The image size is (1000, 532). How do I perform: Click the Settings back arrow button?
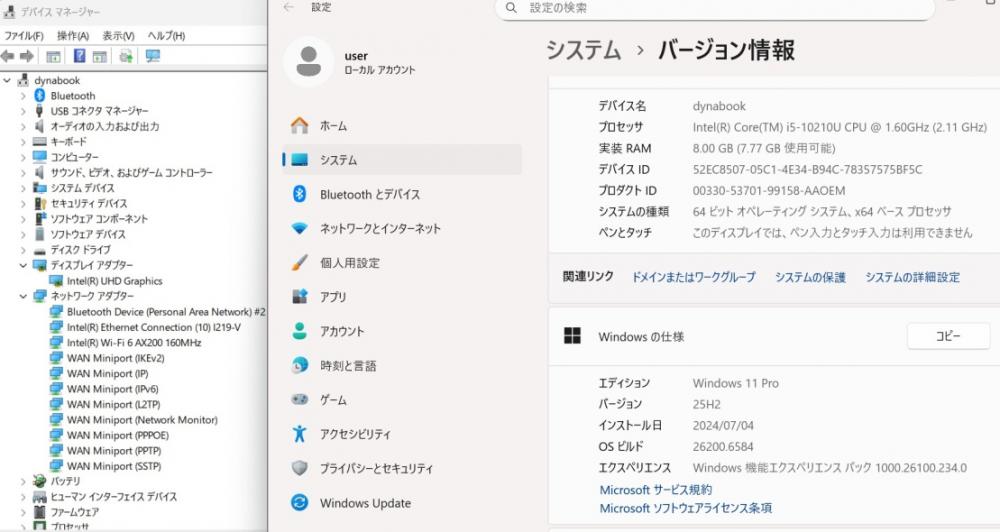click(x=289, y=8)
